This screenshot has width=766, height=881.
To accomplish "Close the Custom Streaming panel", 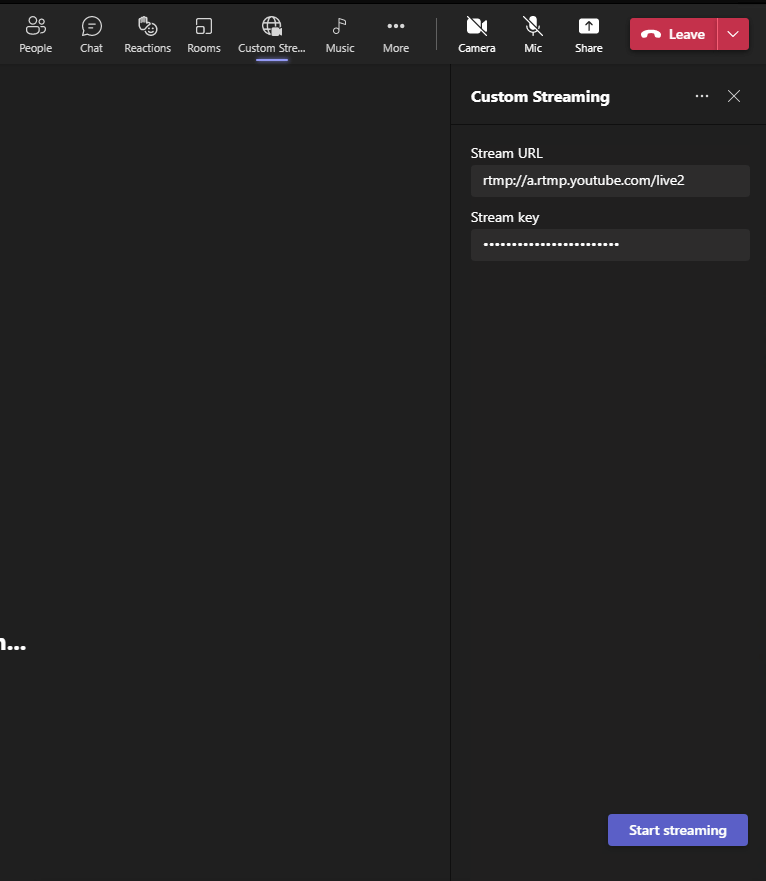I will [x=734, y=96].
